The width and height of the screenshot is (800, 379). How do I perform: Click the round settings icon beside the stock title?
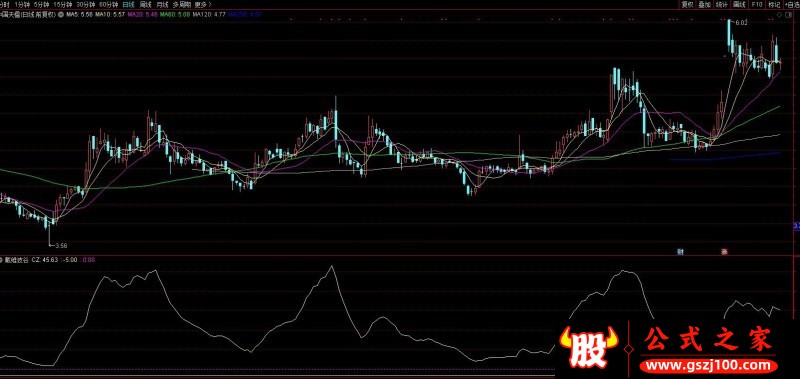pos(61,15)
